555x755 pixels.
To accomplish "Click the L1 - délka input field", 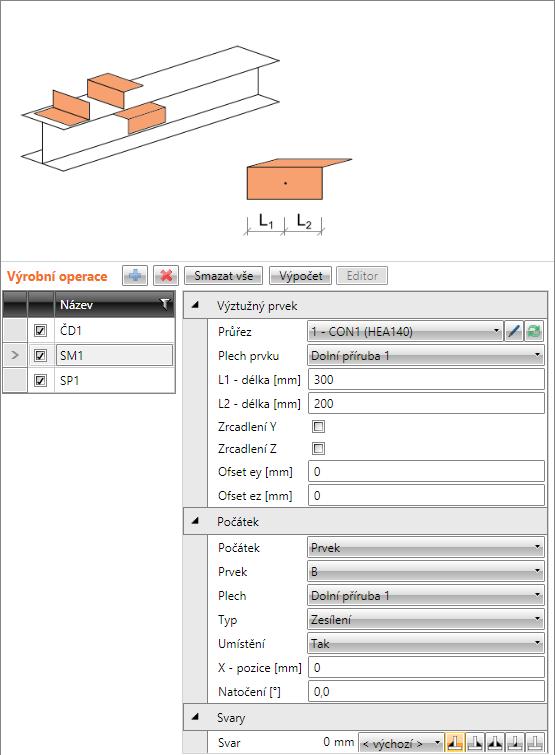I will point(426,379).
